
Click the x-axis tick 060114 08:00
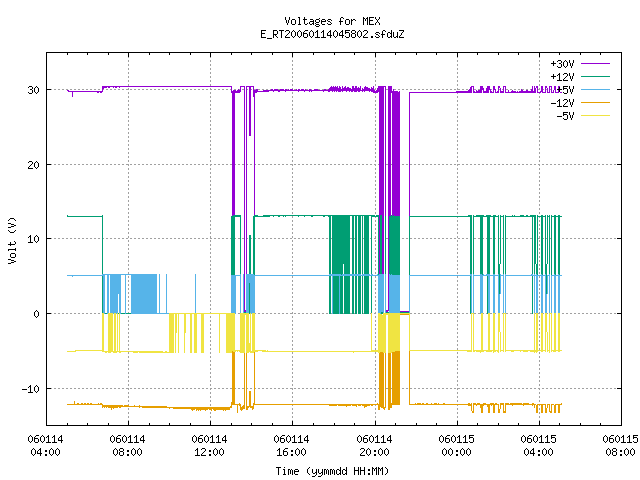click(x=127, y=446)
